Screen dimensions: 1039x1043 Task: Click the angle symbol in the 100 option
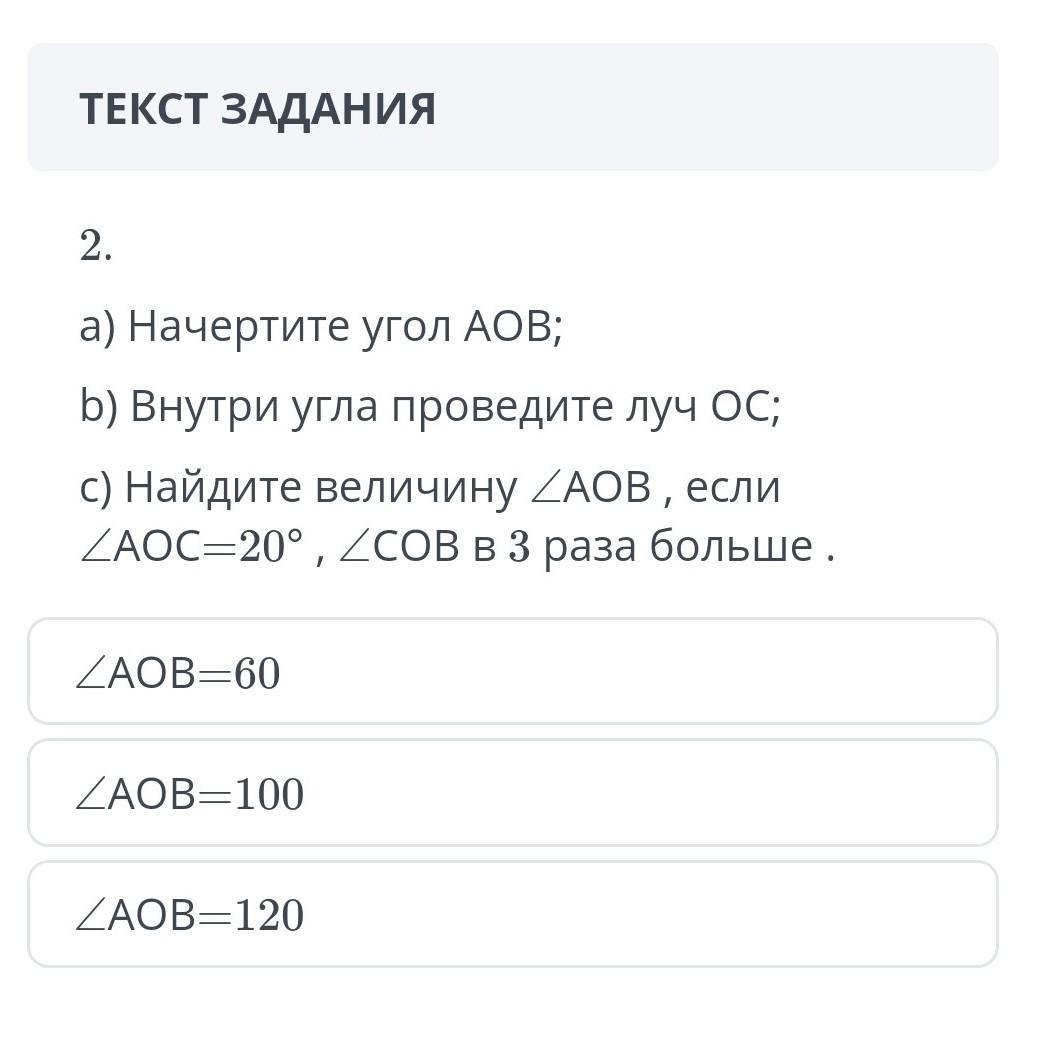click(x=90, y=796)
